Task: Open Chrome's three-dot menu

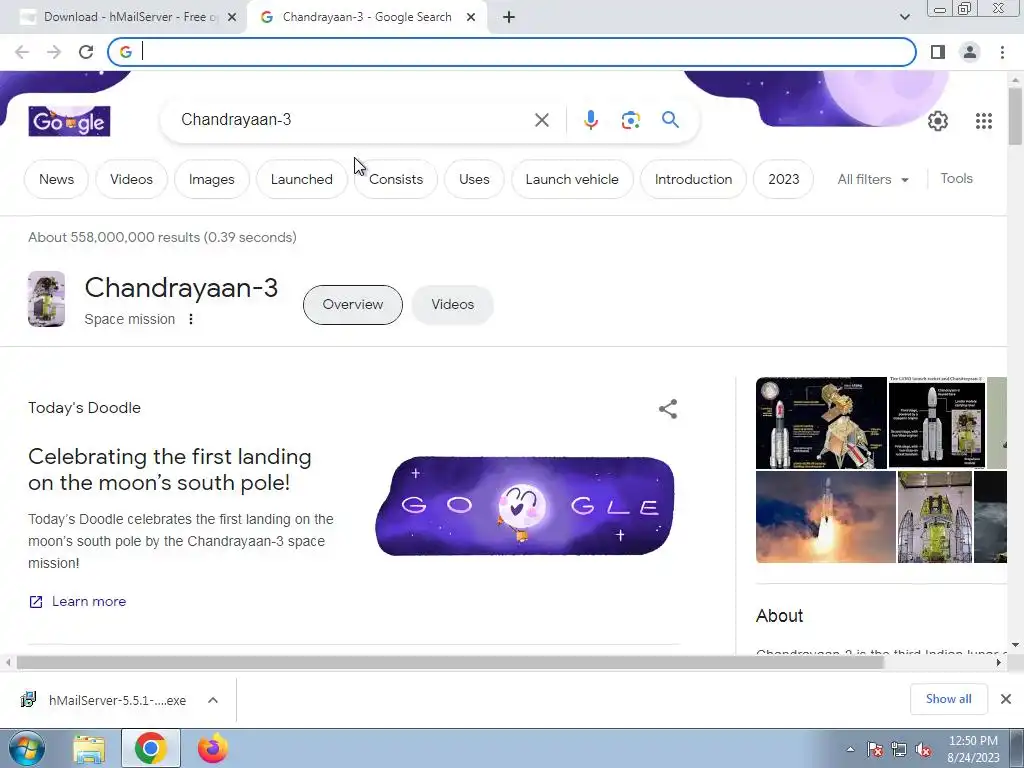Action: point(1002,52)
